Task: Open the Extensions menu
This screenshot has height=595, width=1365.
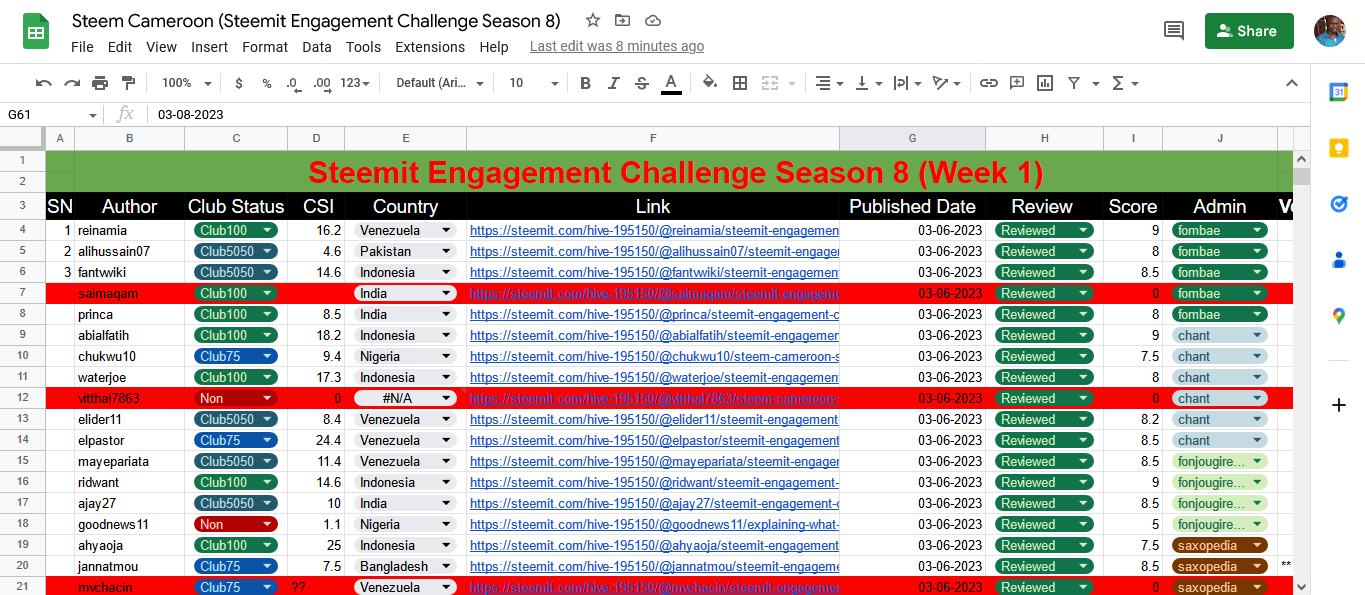Action: (x=430, y=47)
